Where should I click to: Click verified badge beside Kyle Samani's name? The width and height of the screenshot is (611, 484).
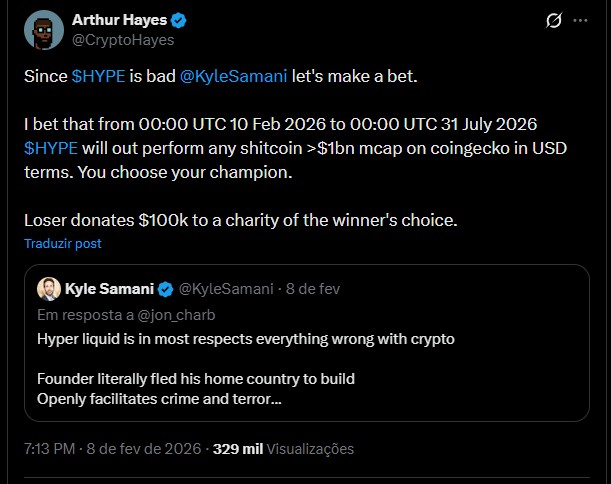[165, 289]
